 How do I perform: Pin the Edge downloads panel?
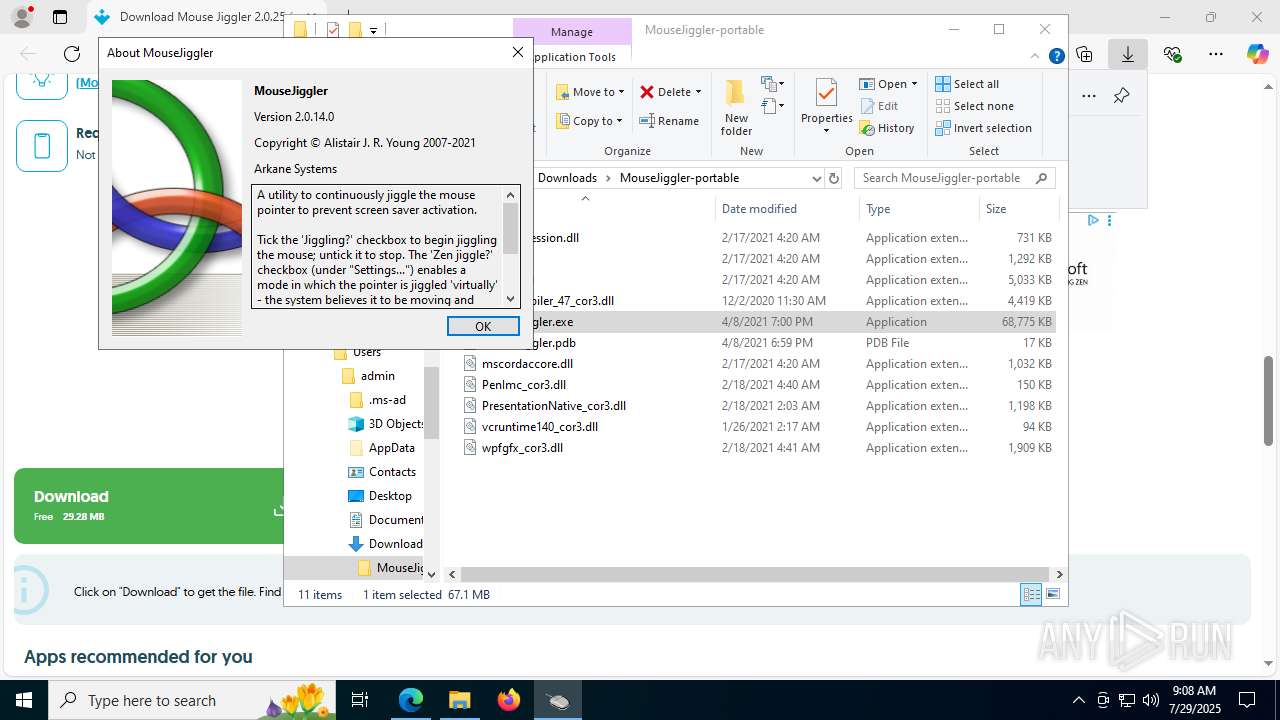1121,96
